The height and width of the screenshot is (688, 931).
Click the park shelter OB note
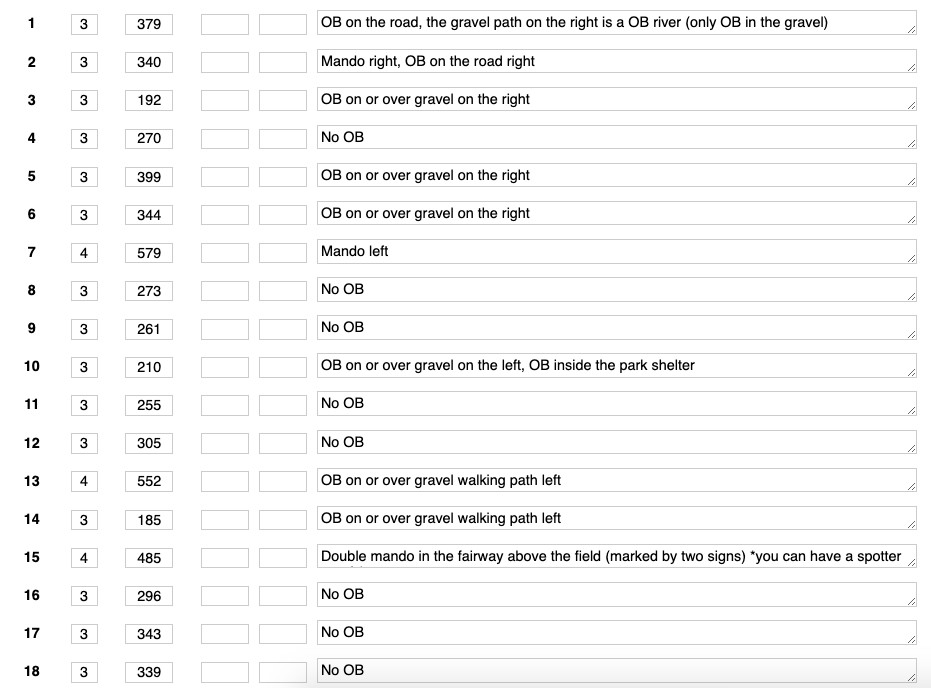615,366
